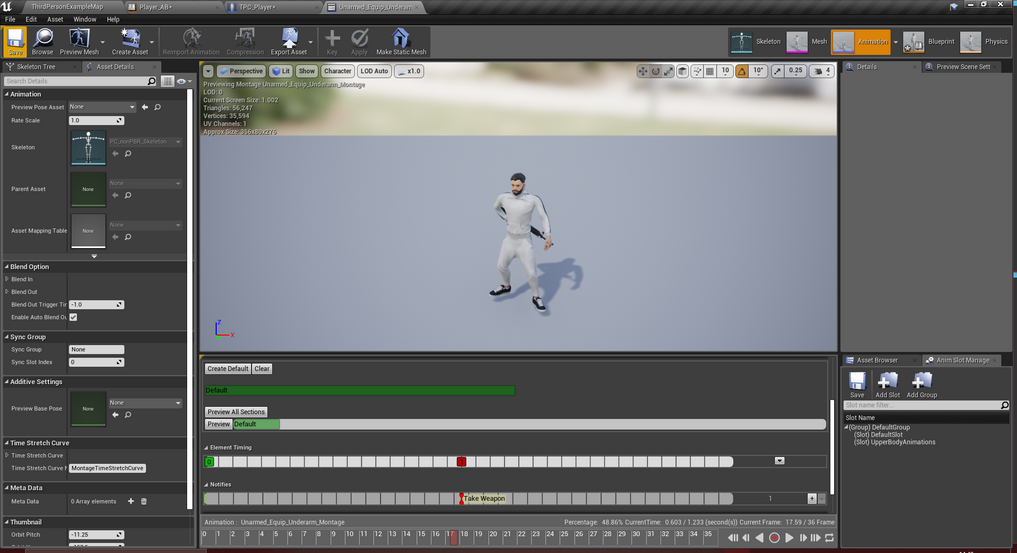Click the play reverse button

[760, 537]
